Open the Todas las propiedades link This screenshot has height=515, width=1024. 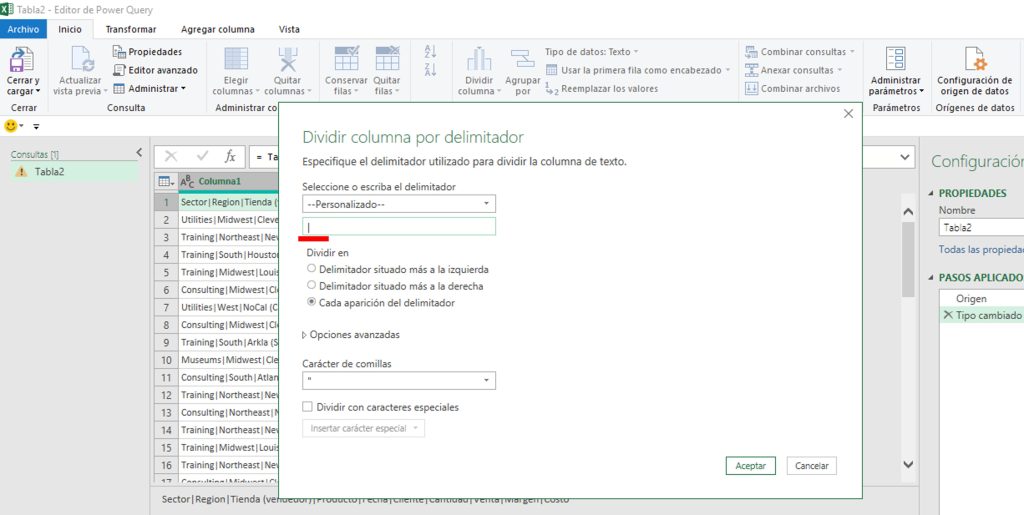981,249
